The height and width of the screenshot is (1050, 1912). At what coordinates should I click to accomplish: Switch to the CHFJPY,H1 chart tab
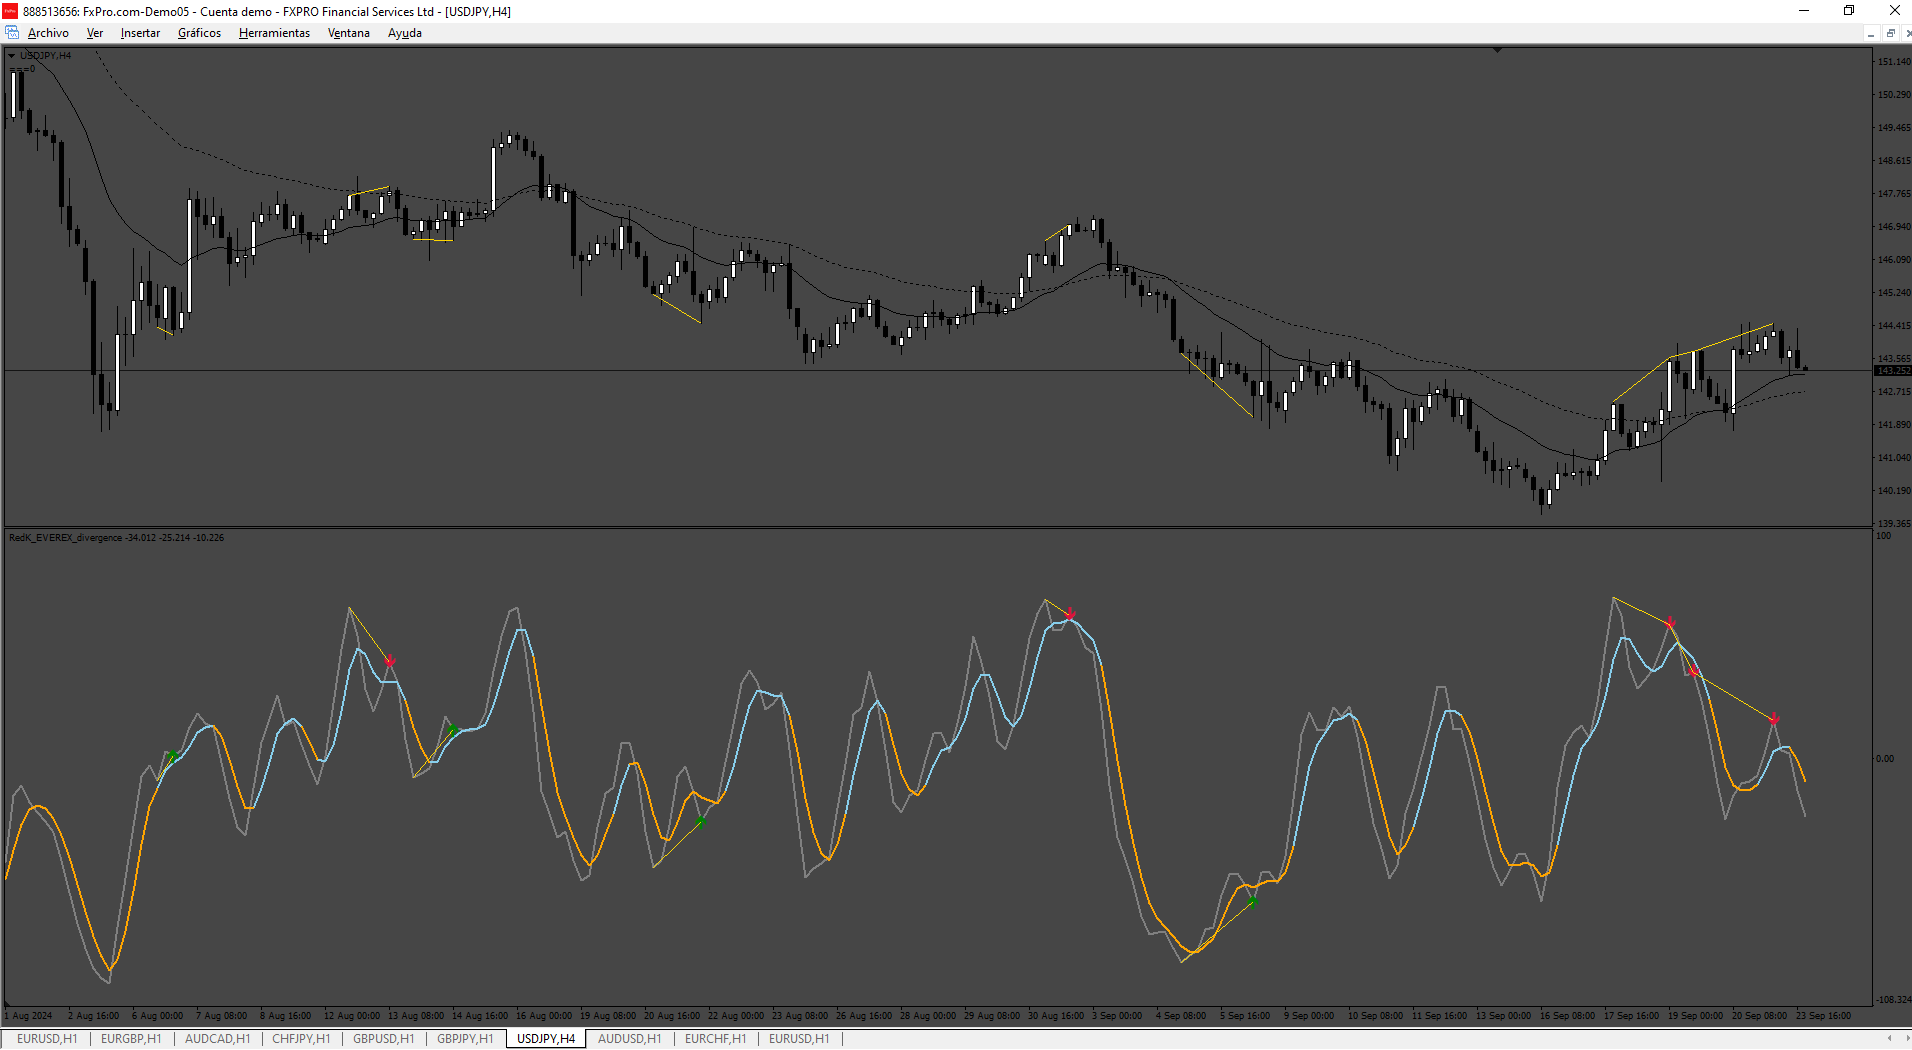301,1039
